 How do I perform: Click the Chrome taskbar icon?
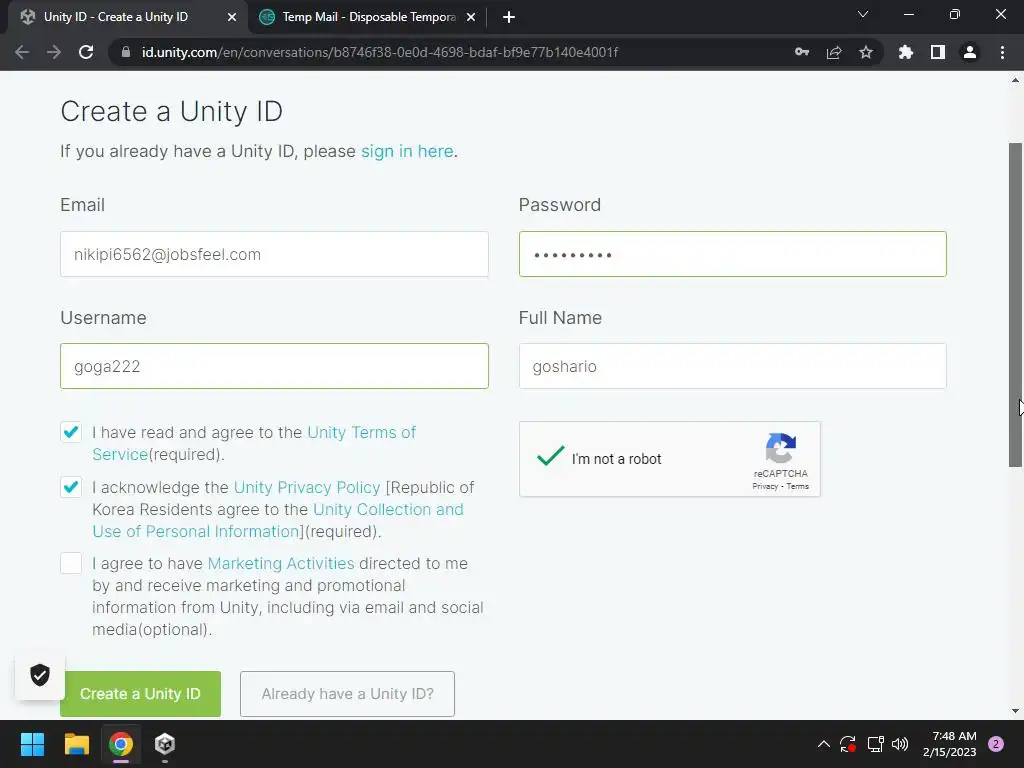pos(121,744)
